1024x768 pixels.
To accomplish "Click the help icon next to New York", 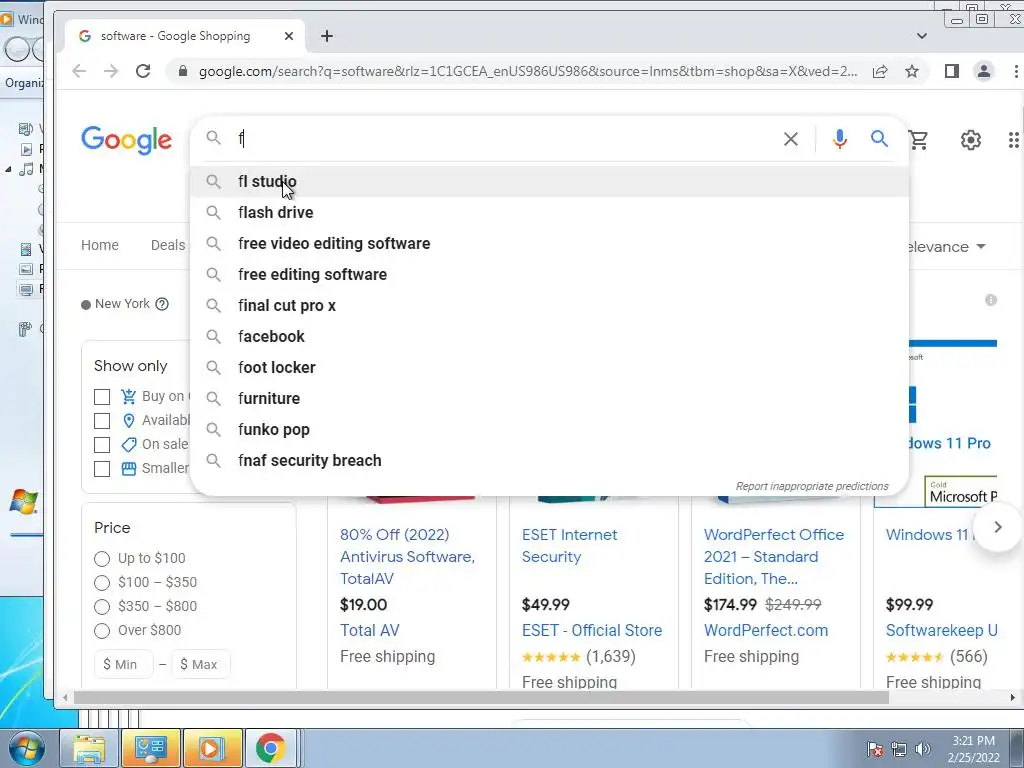I will pos(162,304).
